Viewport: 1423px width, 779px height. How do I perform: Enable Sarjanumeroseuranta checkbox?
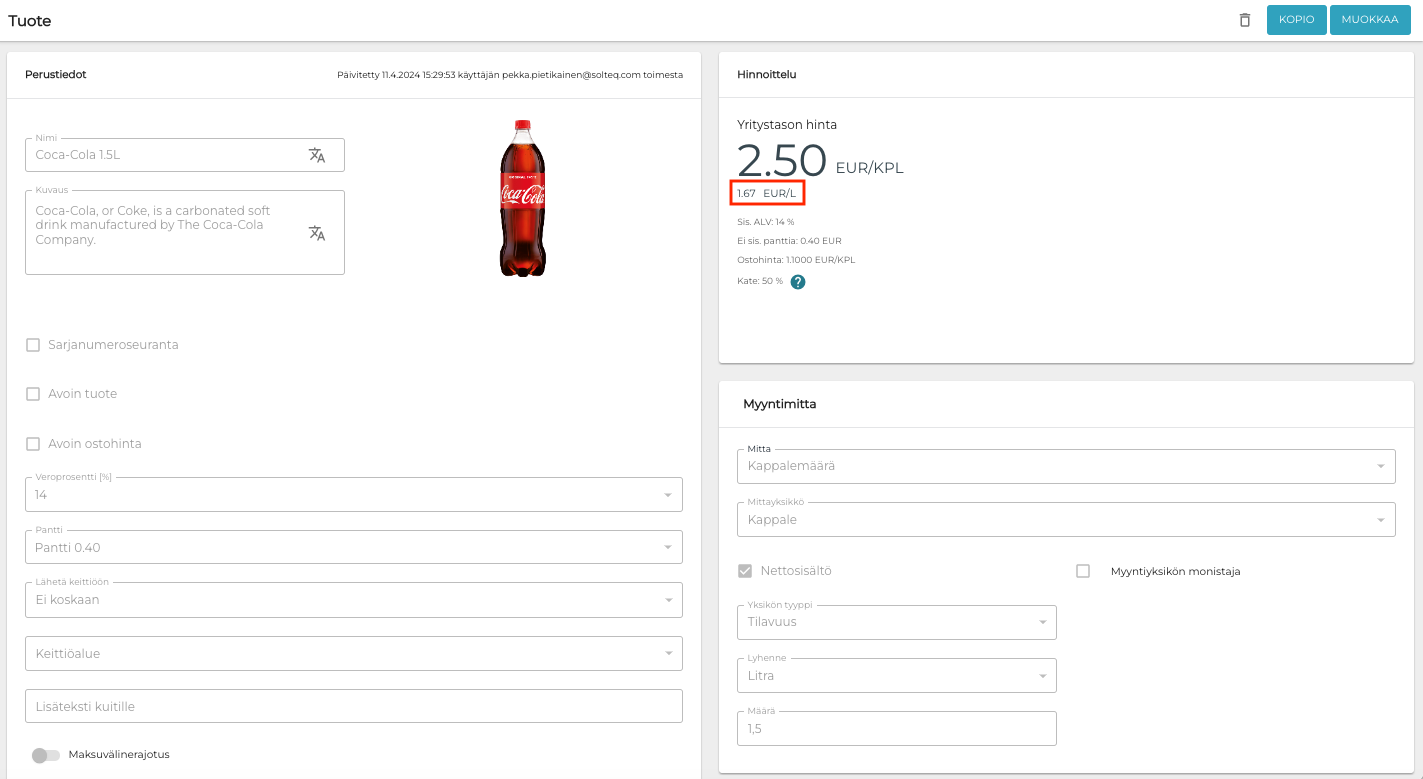[x=33, y=345]
